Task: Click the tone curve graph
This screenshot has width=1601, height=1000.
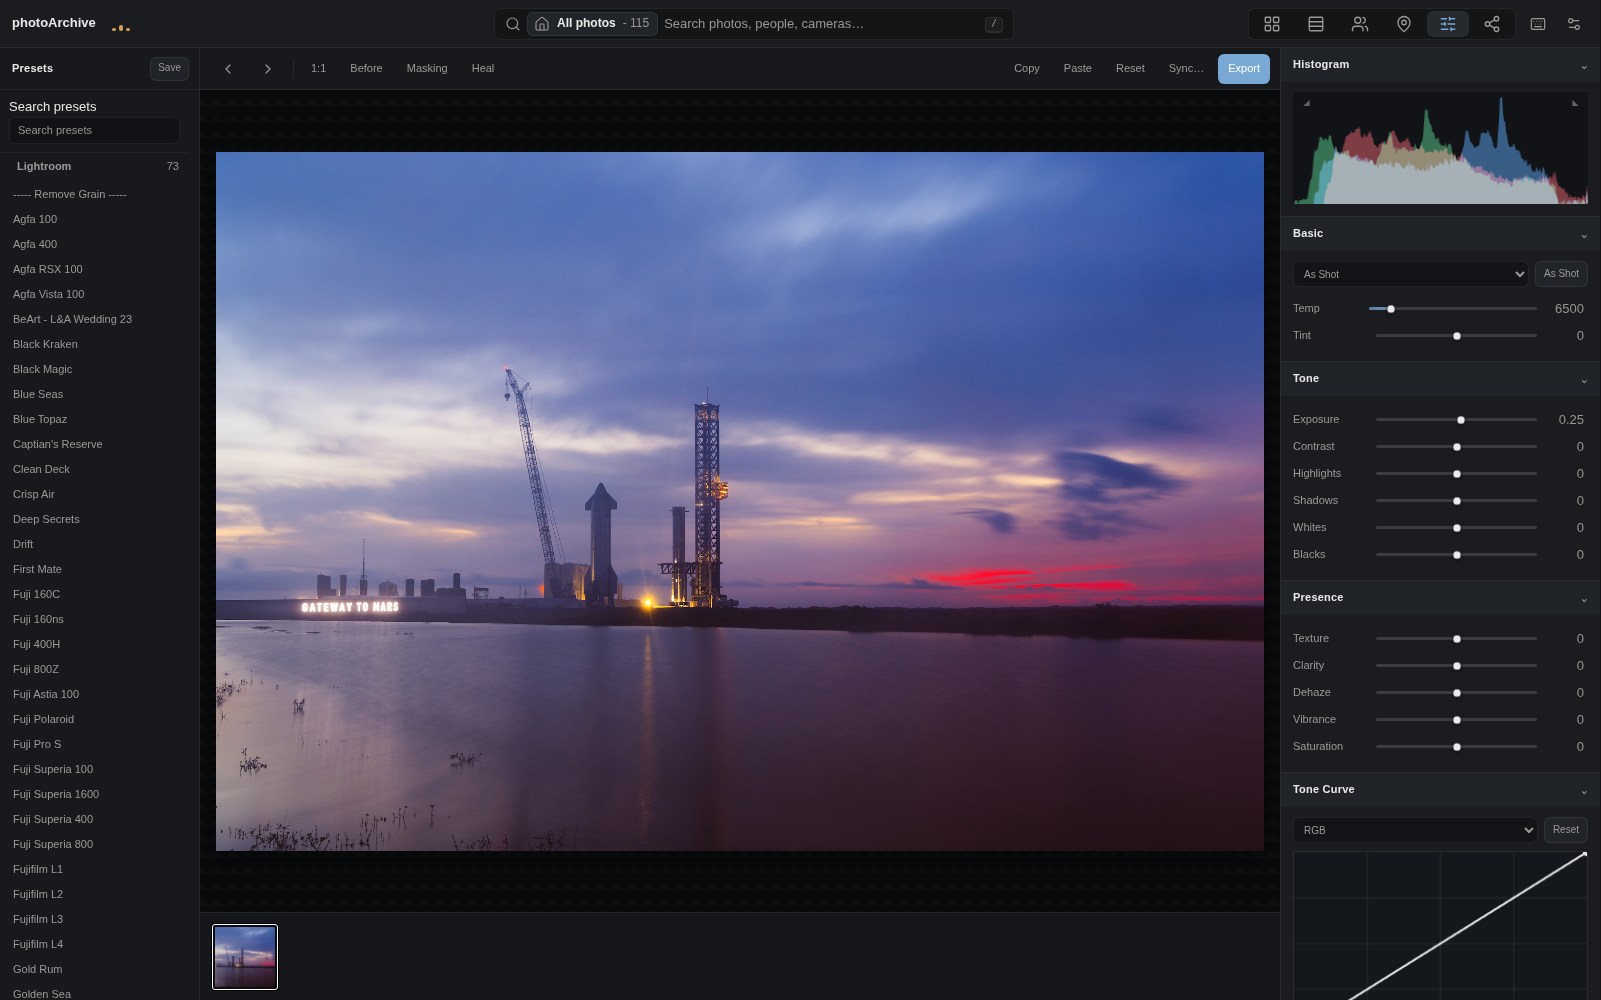Action: click(x=1440, y=925)
